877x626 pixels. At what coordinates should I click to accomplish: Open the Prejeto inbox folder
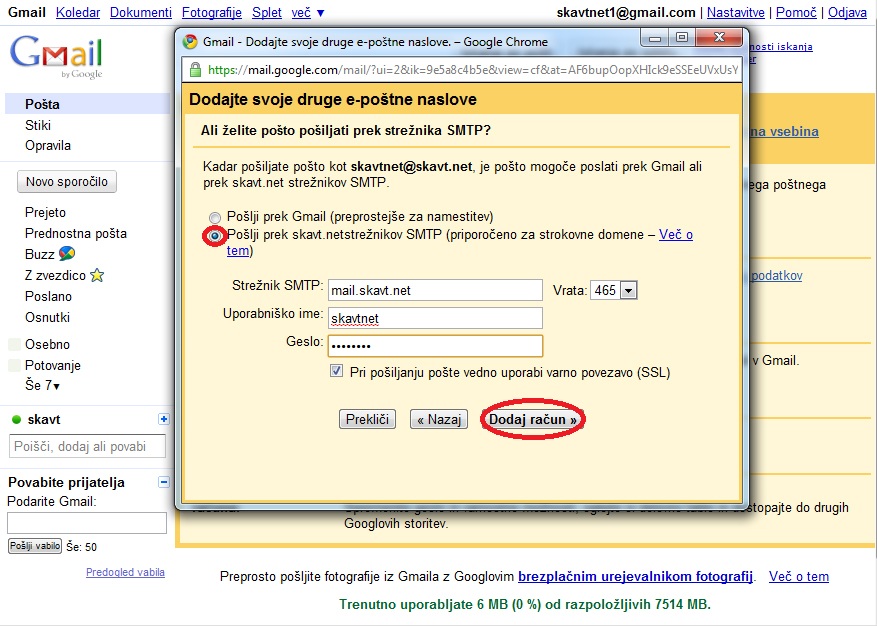pyautogui.click(x=45, y=213)
